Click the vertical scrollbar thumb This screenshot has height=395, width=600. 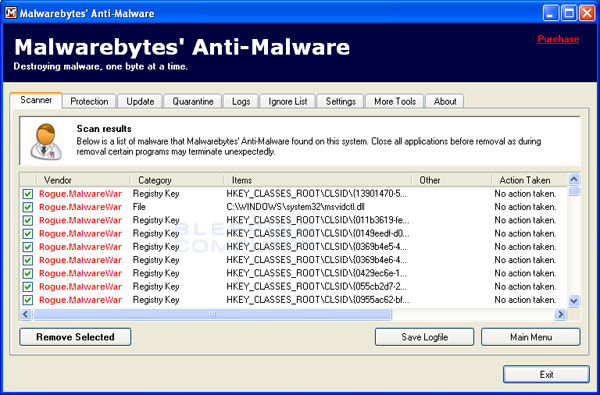pos(574,191)
